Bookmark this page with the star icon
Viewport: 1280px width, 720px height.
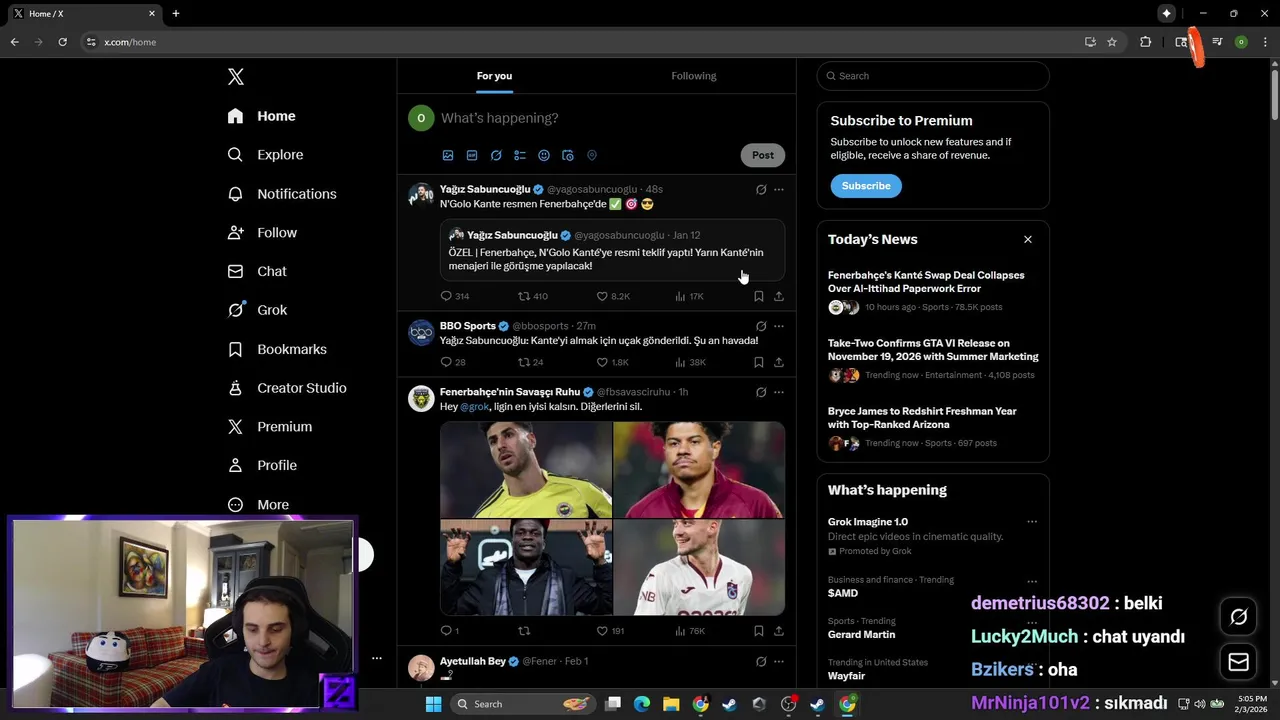click(x=1112, y=42)
